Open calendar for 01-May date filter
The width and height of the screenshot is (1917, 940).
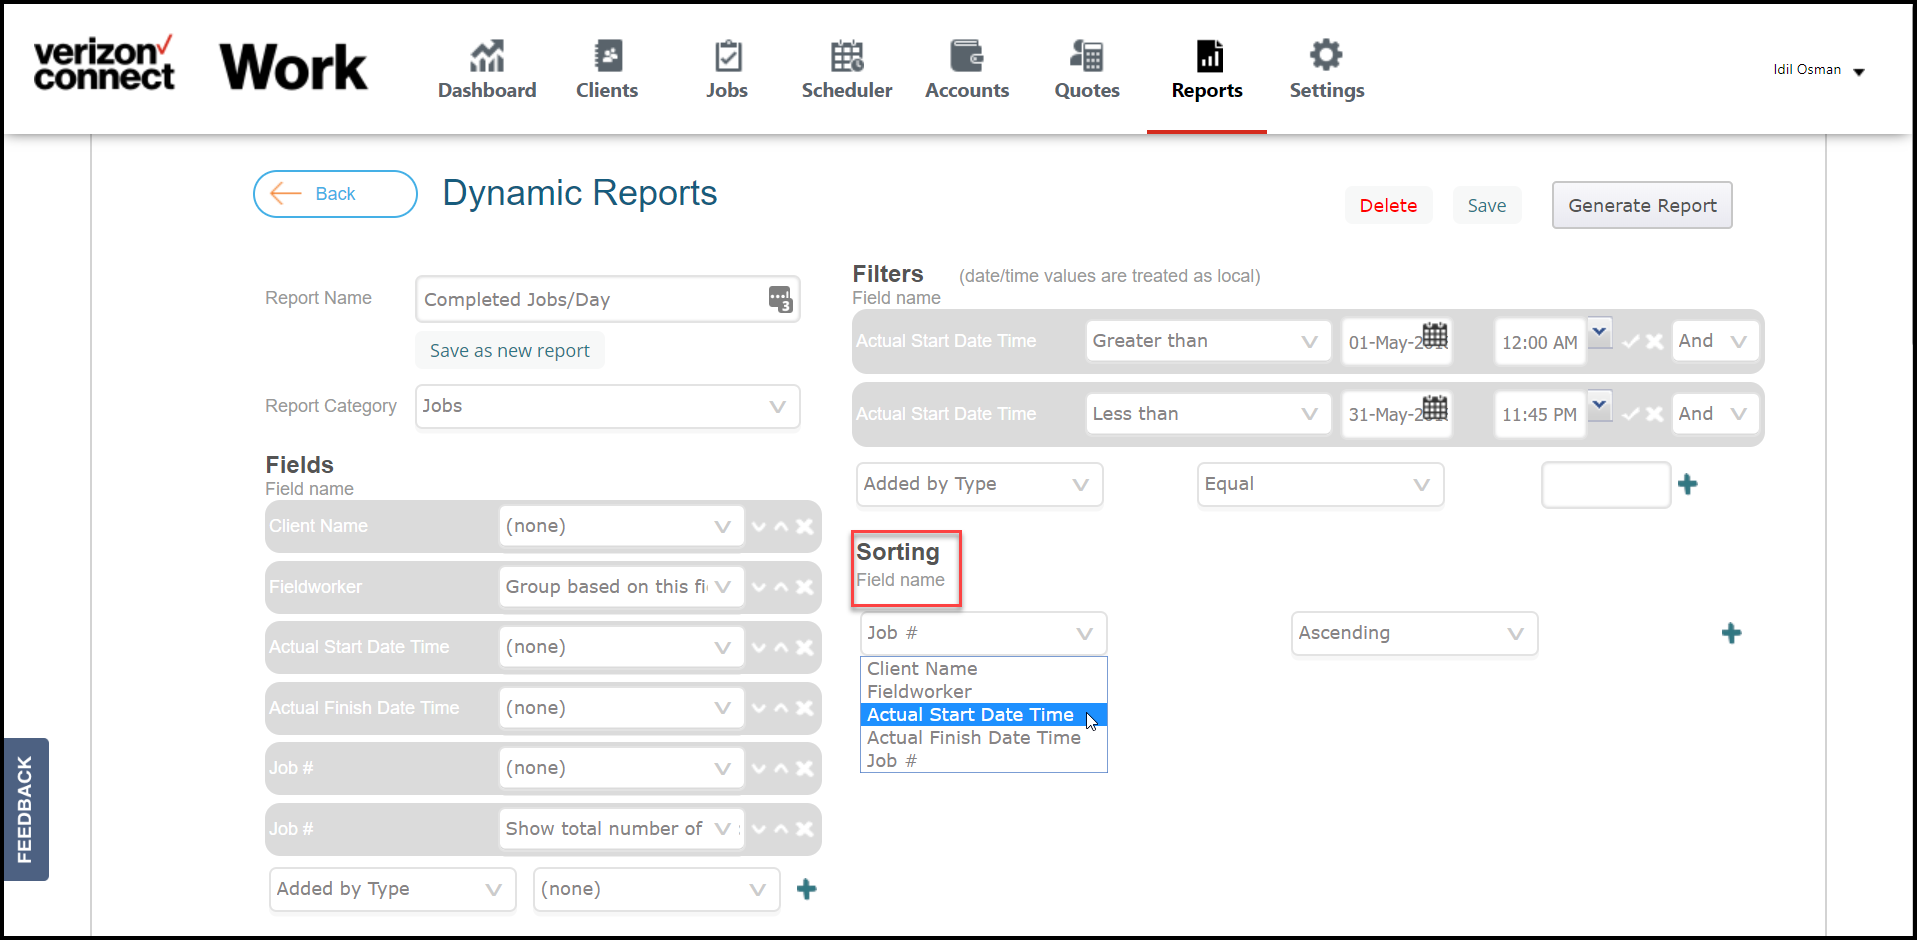1435,335
